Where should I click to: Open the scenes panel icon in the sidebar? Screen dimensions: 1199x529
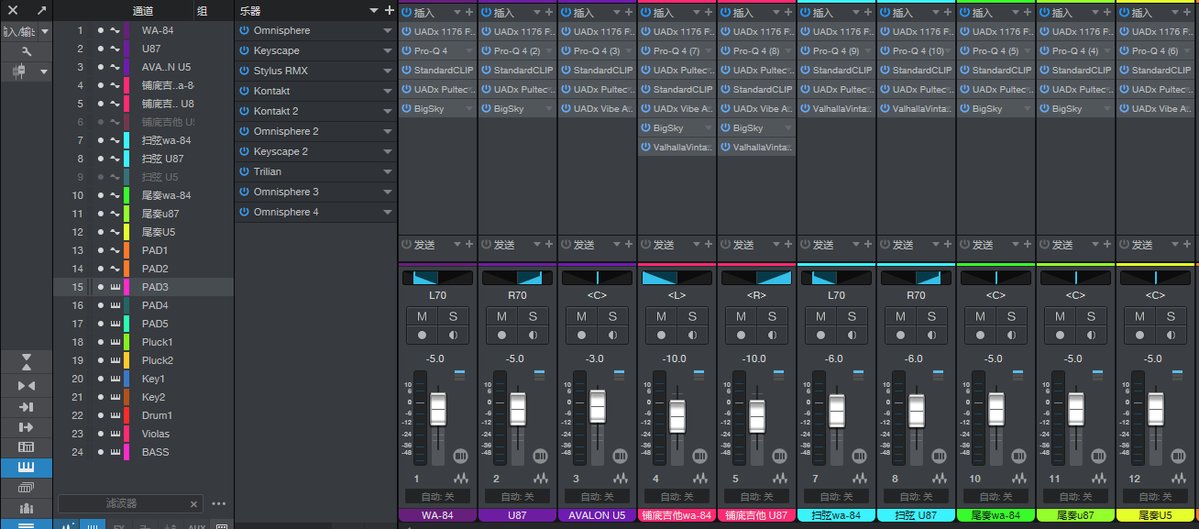(26, 447)
